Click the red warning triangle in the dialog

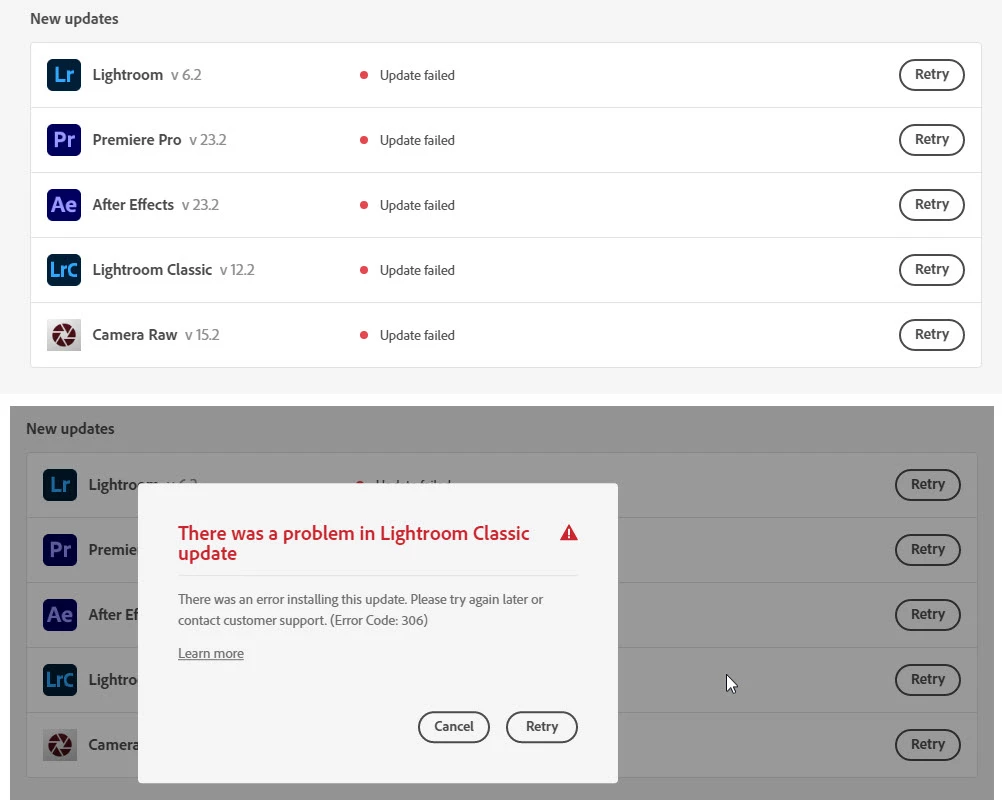coord(569,533)
